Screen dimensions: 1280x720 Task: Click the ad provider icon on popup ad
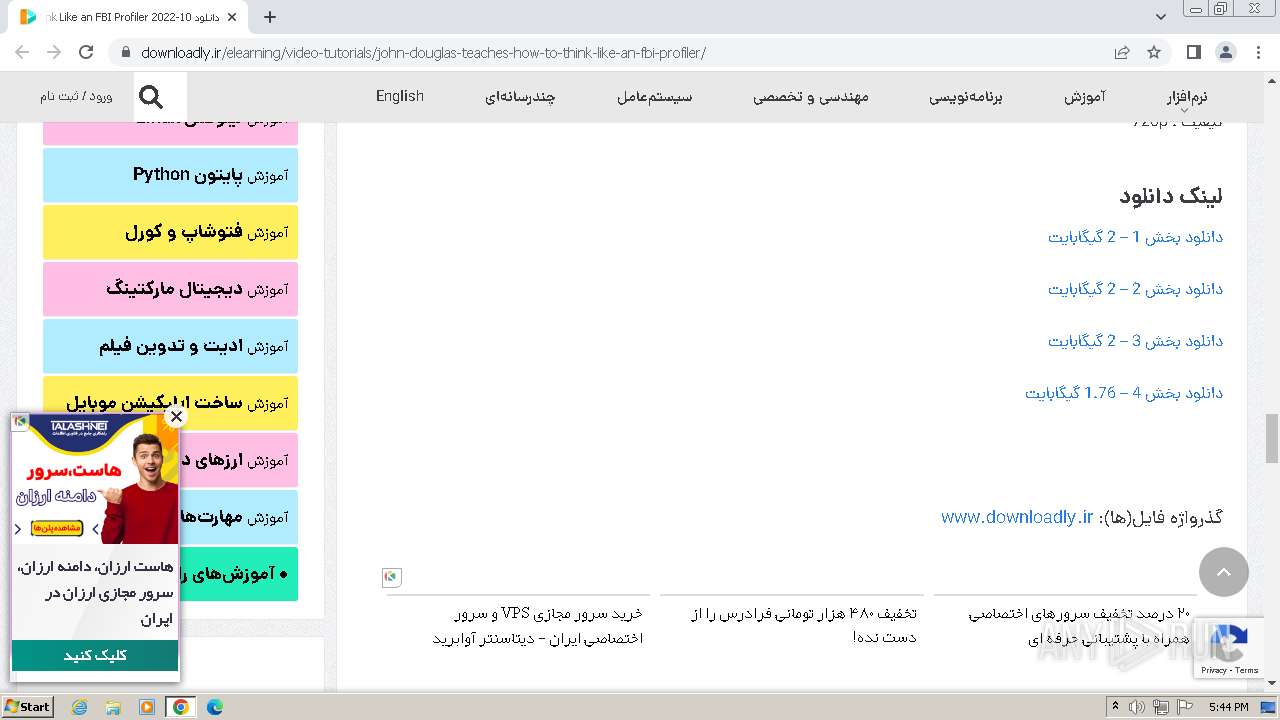[20, 422]
